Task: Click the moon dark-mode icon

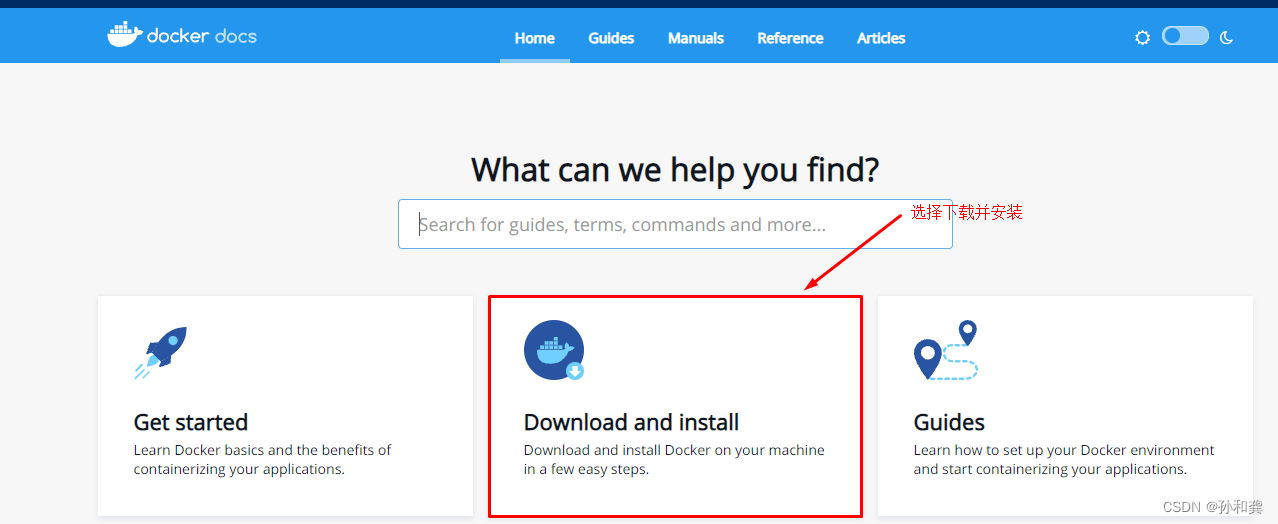Action: [1227, 38]
